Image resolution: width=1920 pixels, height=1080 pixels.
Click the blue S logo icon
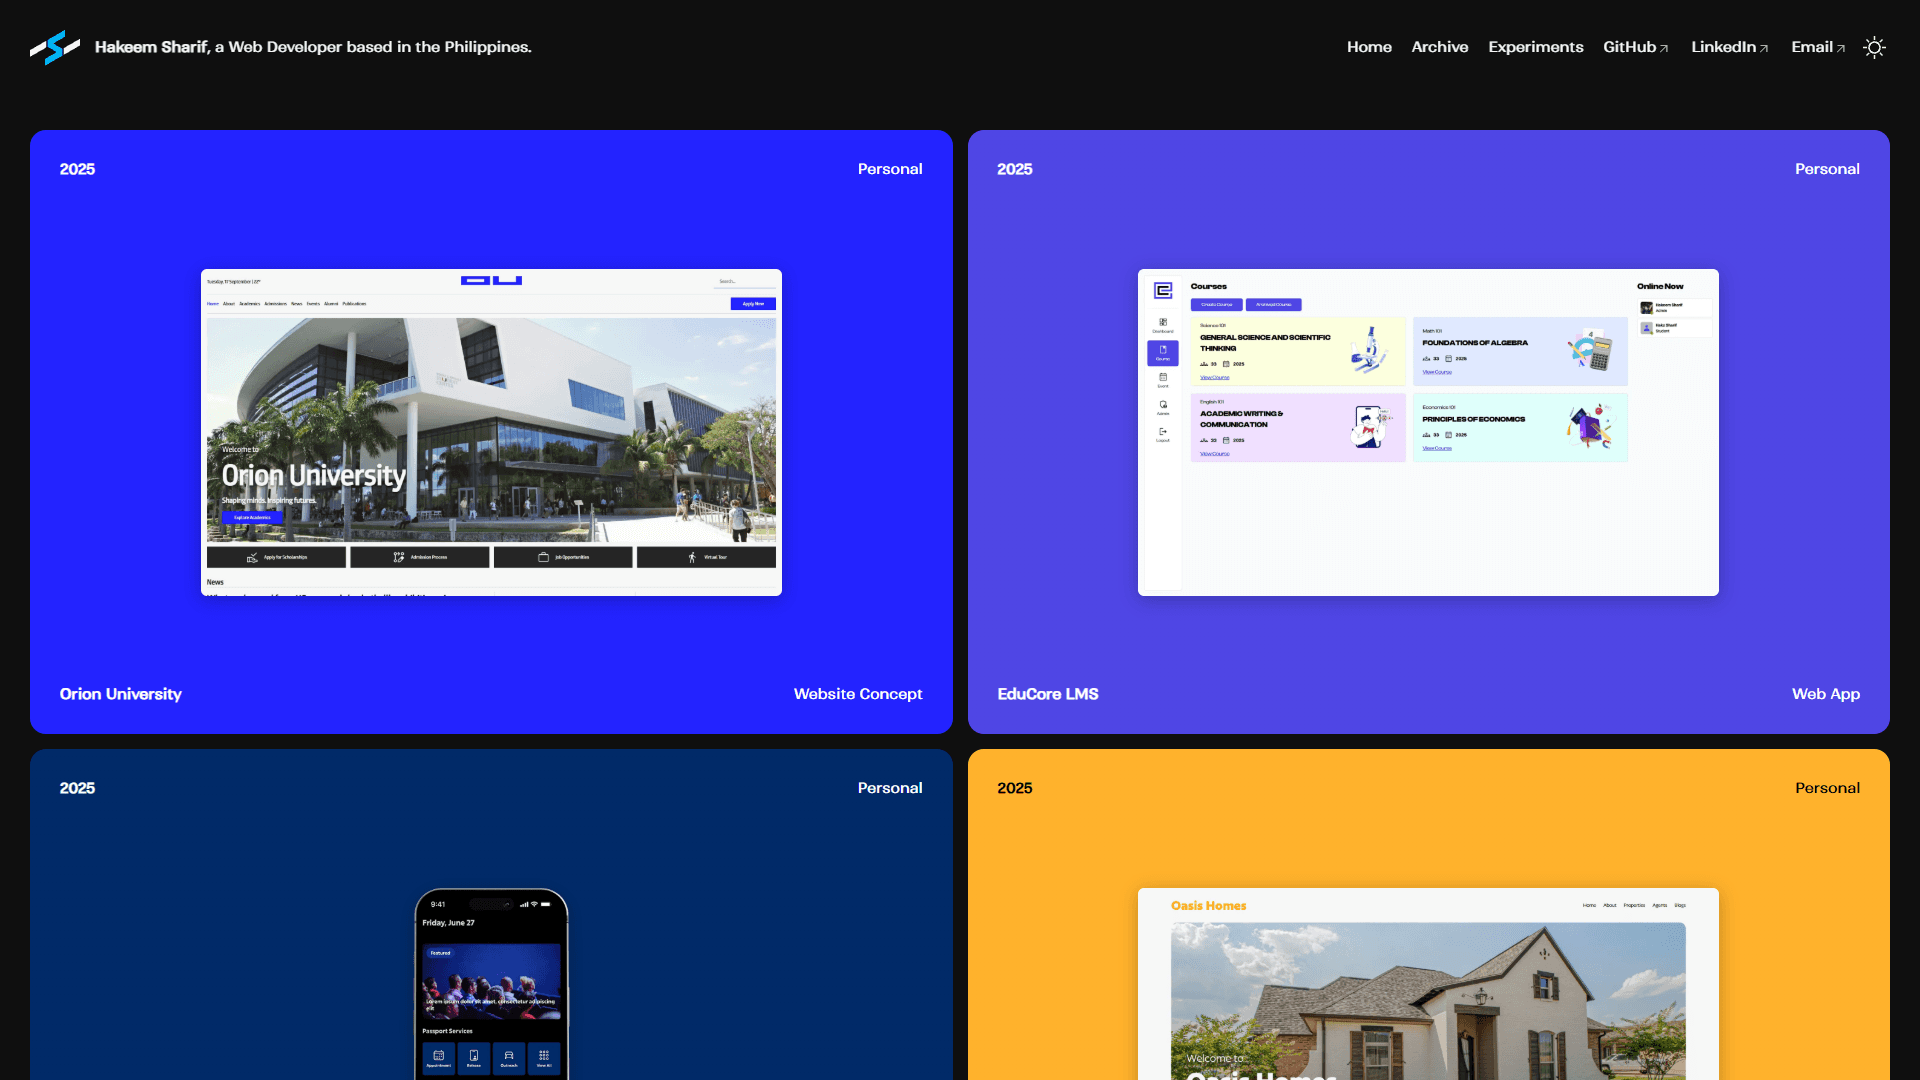54,47
